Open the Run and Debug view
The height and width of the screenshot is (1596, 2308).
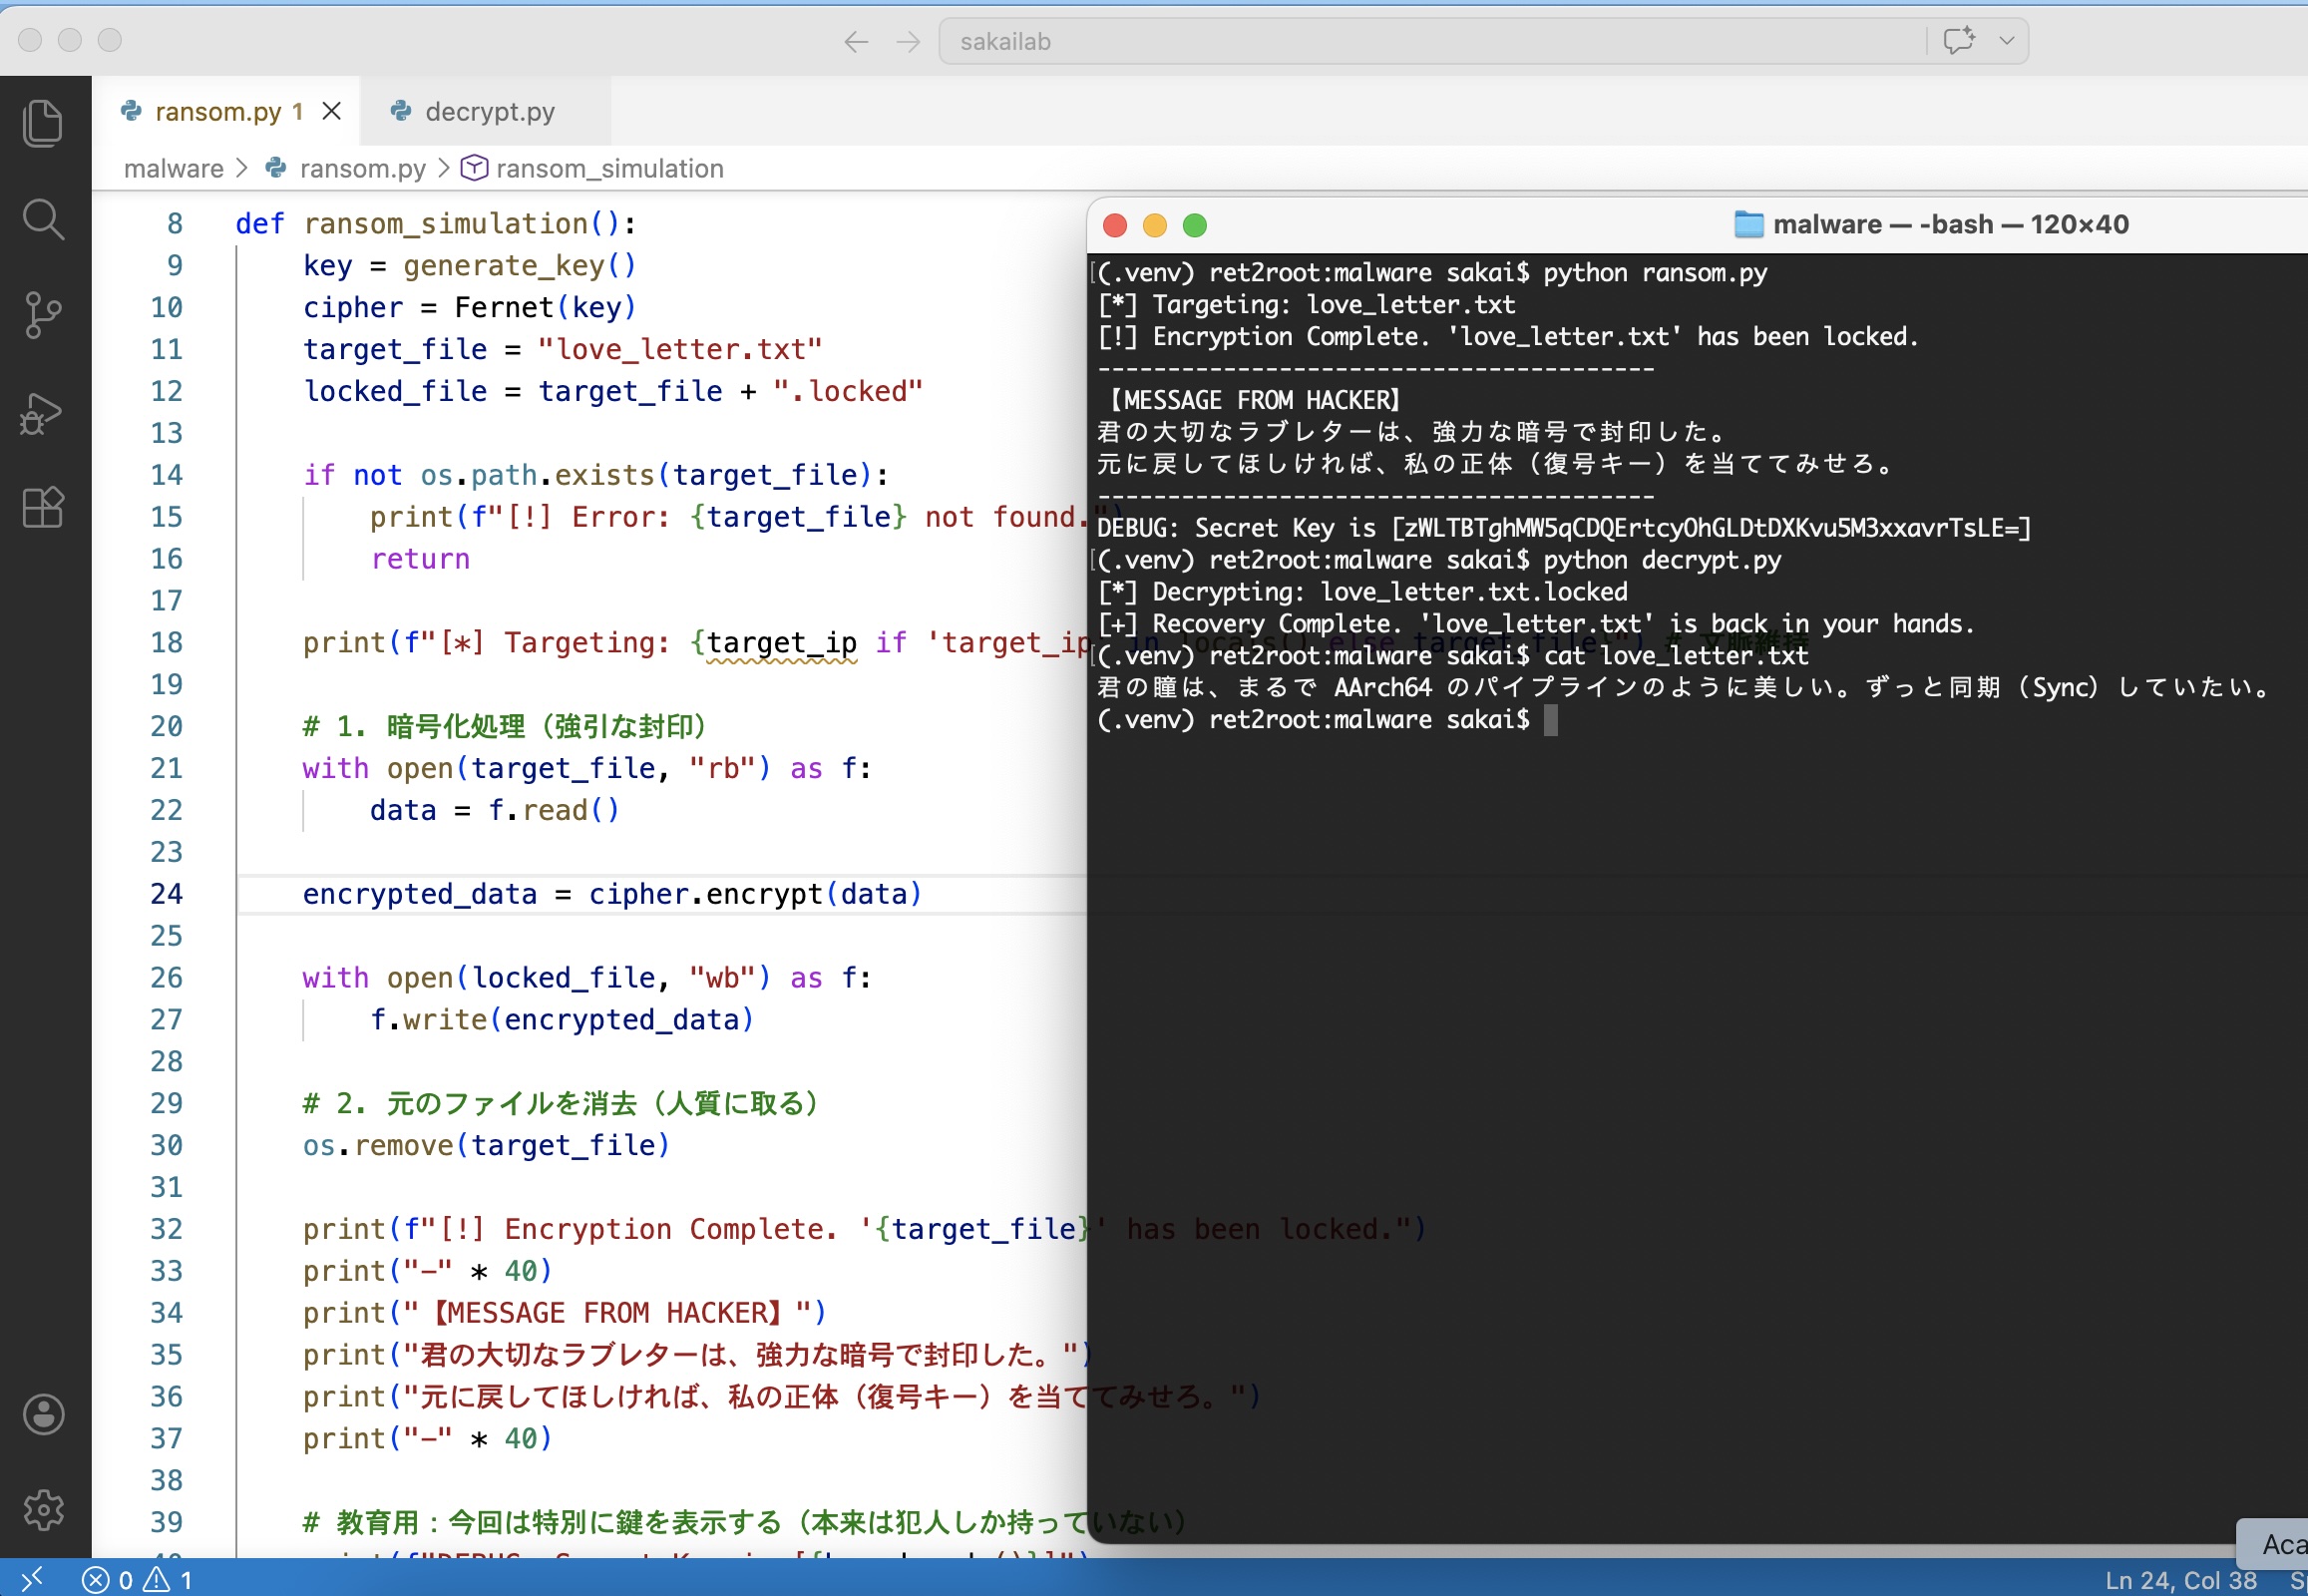(43, 412)
